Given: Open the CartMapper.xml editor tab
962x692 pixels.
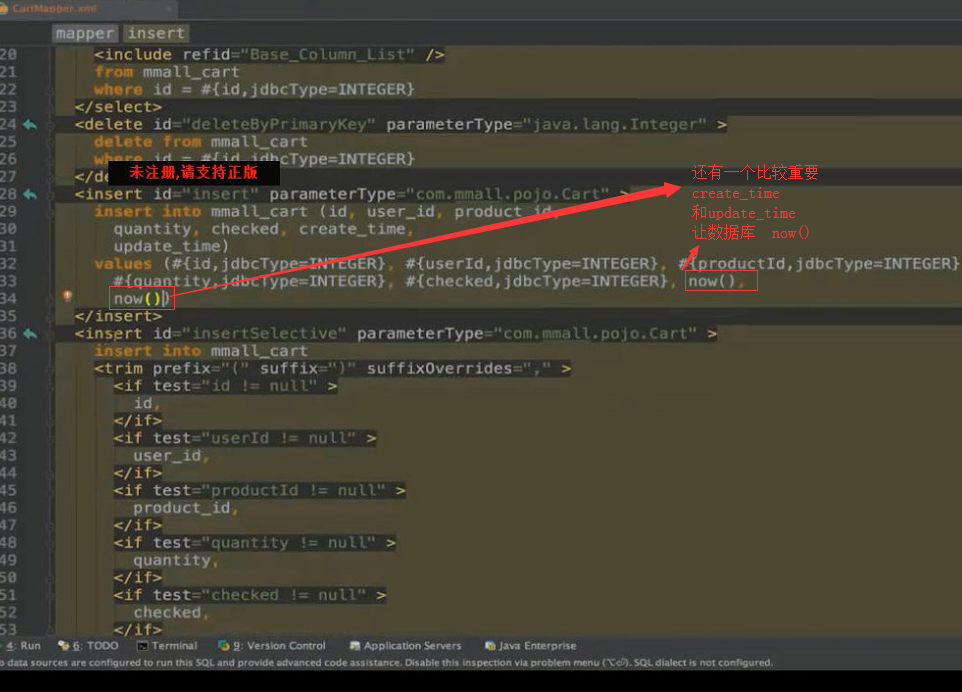Looking at the screenshot, I should tap(54, 9).
